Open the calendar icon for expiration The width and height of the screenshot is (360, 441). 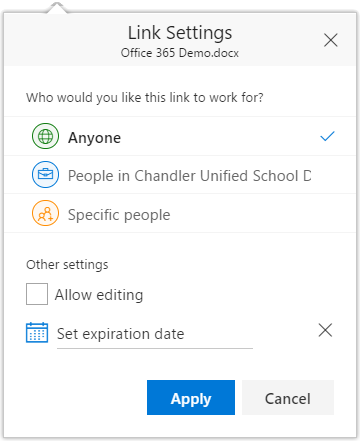pyautogui.click(x=37, y=332)
